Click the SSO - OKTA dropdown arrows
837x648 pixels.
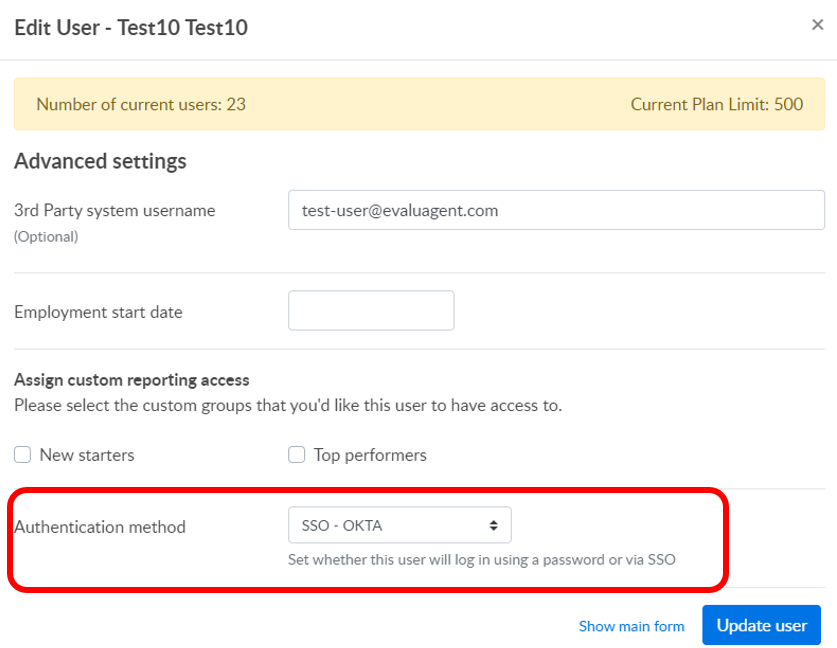click(x=493, y=526)
